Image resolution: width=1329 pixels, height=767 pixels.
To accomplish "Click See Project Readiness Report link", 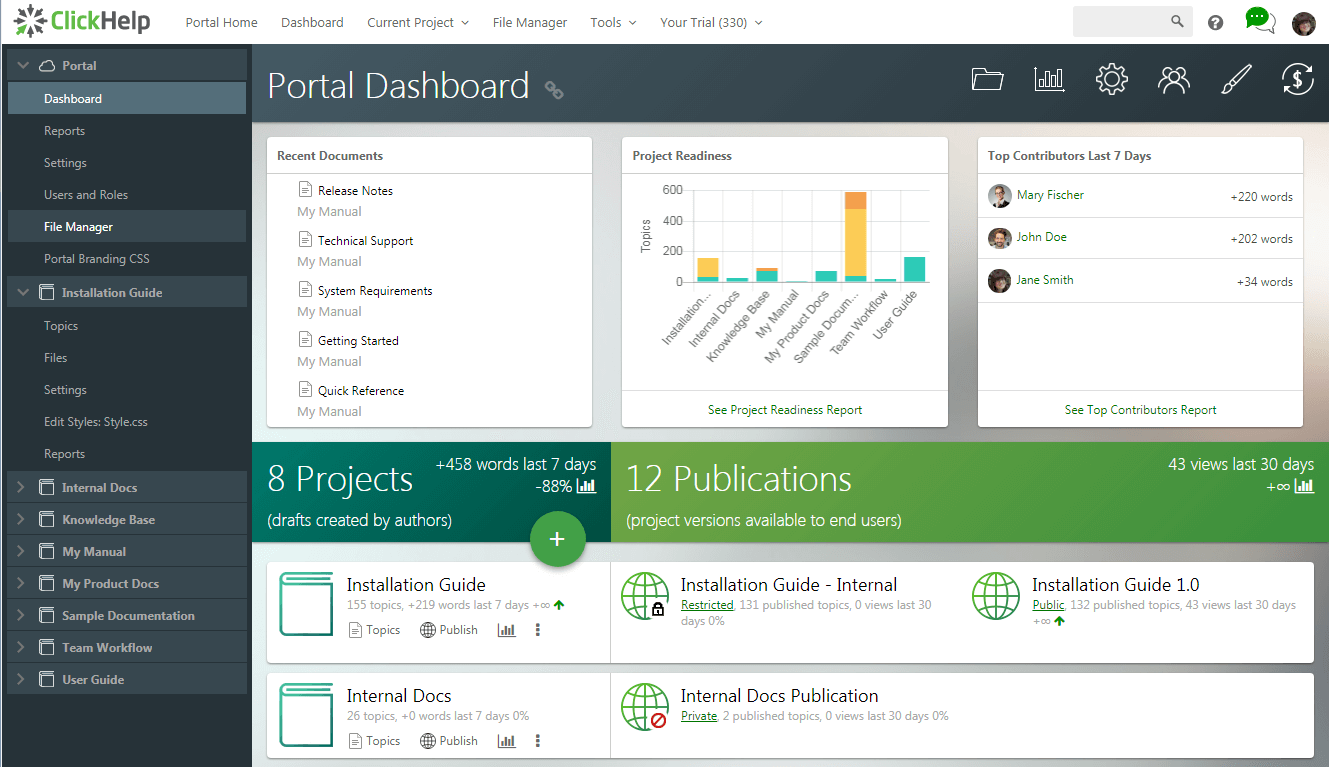I will click(x=785, y=410).
